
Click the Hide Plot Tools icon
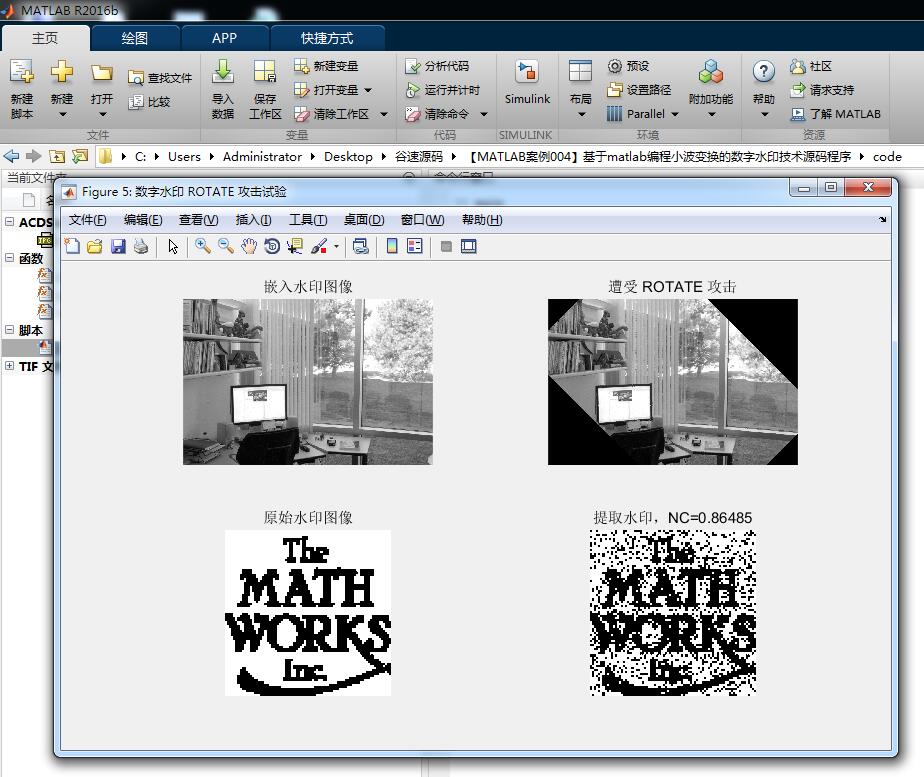(x=446, y=246)
